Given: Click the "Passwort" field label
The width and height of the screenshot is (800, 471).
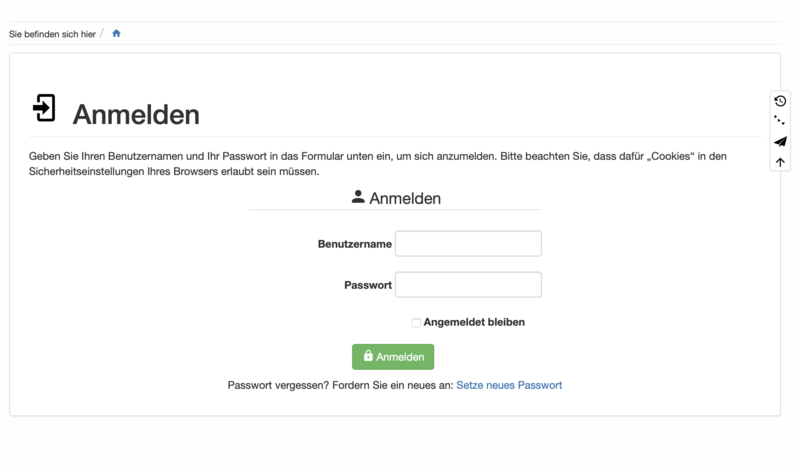Looking at the screenshot, I should point(368,285).
